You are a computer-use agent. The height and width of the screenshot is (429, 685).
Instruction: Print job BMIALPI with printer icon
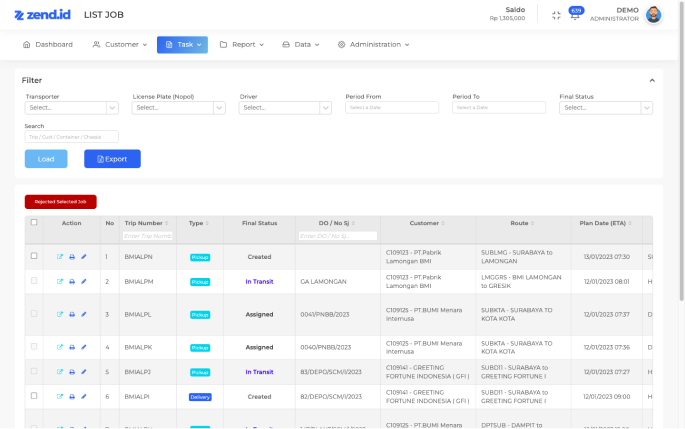tap(72, 397)
